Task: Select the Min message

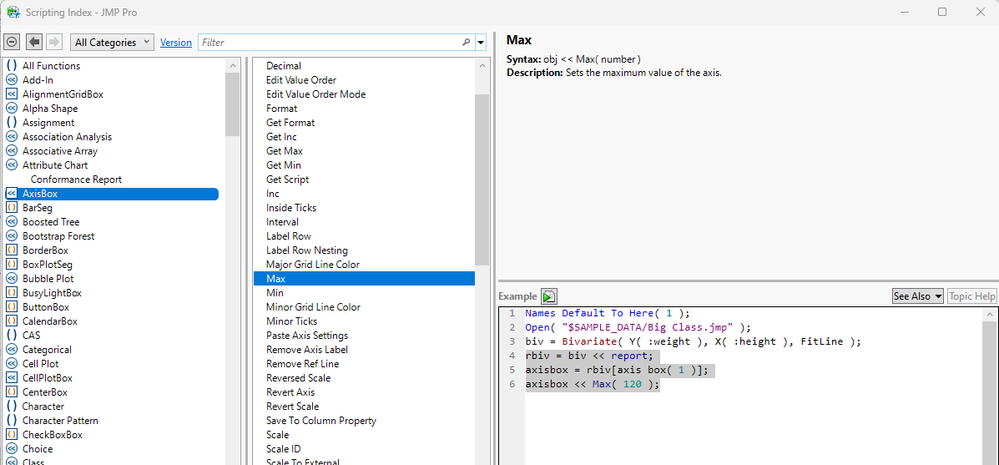Action: click(x=275, y=293)
